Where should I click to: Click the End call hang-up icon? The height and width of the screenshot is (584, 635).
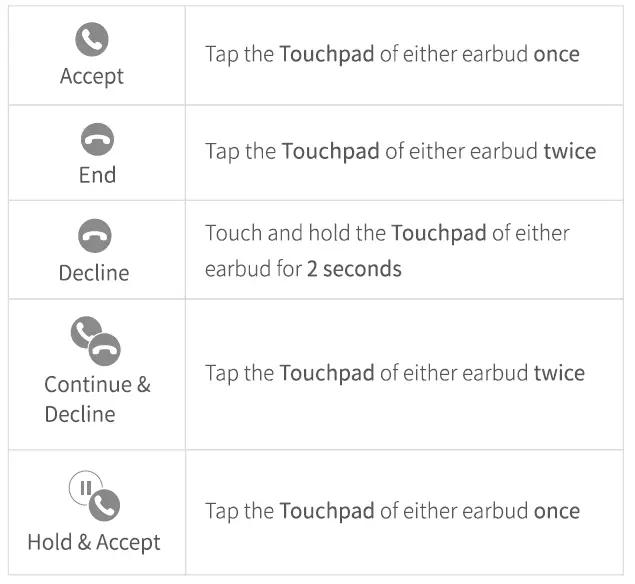(x=97, y=138)
